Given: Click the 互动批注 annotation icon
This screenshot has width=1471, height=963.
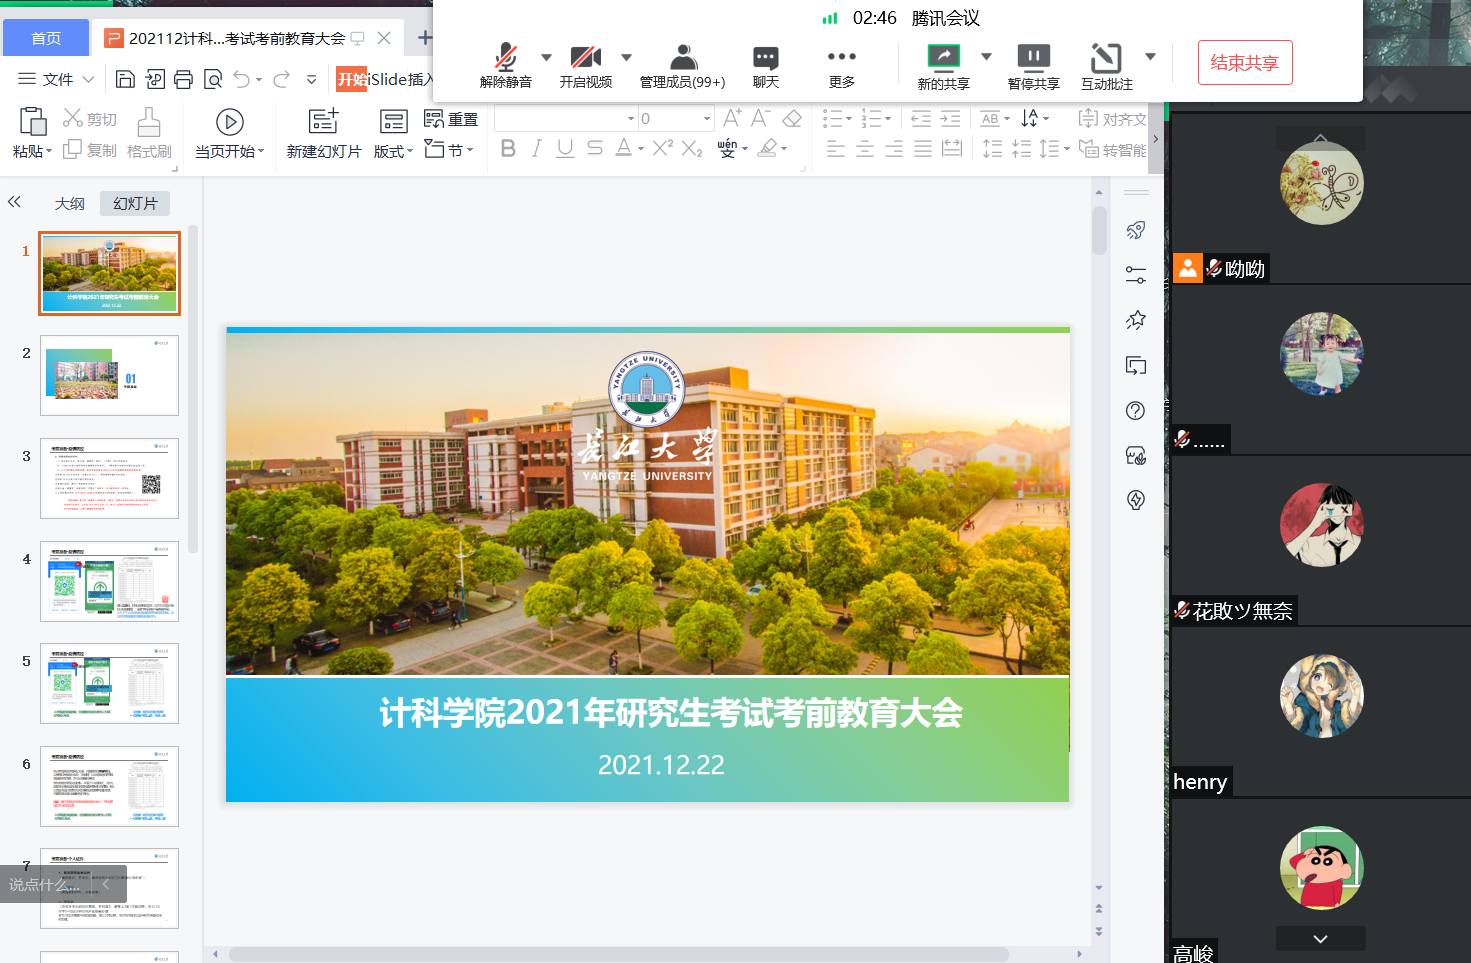Looking at the screenshot, I should (x=1106, y=58).
